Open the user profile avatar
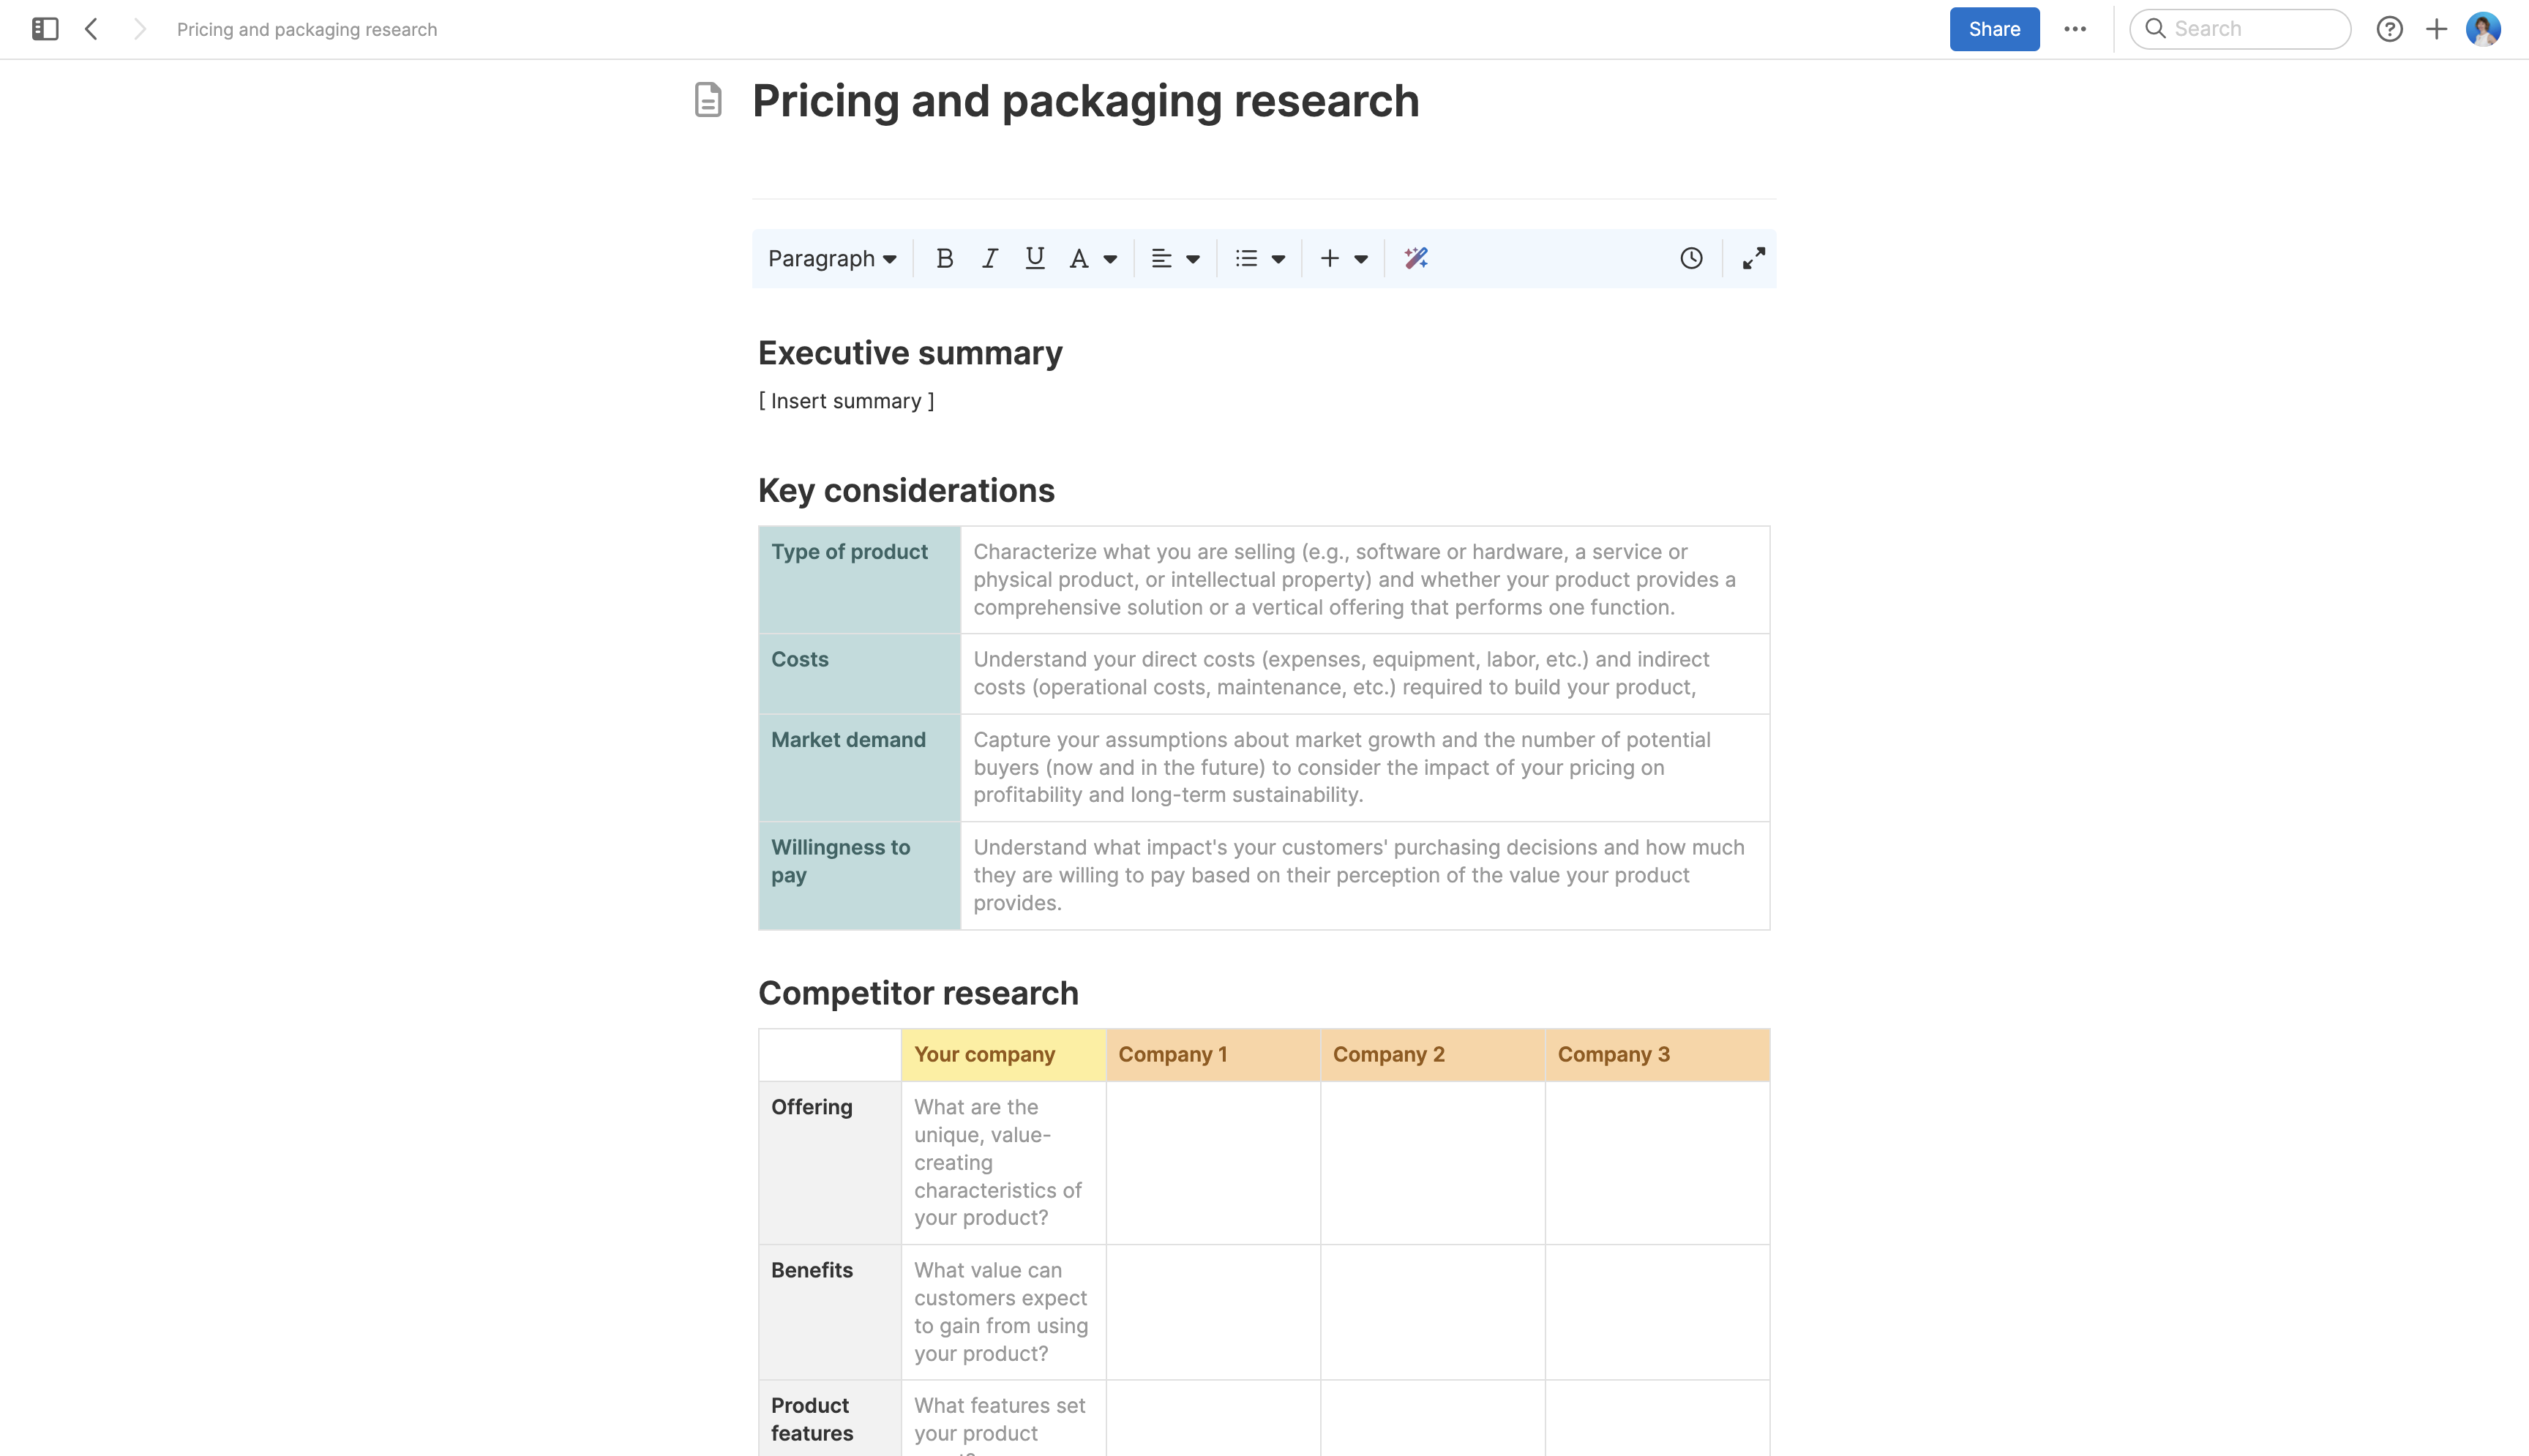Image resolution: width=2529 pixels, height=1456 pixels. click(2482, 29)
